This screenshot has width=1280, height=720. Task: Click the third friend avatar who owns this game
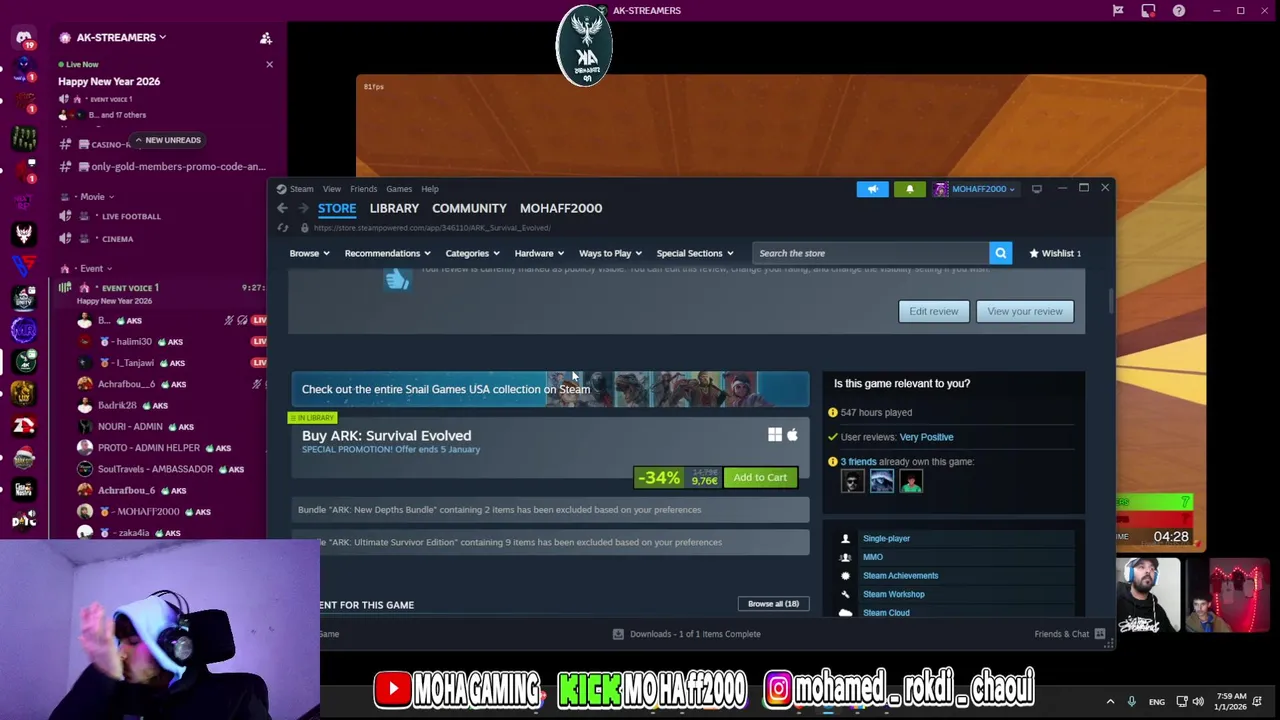[910, 482]
